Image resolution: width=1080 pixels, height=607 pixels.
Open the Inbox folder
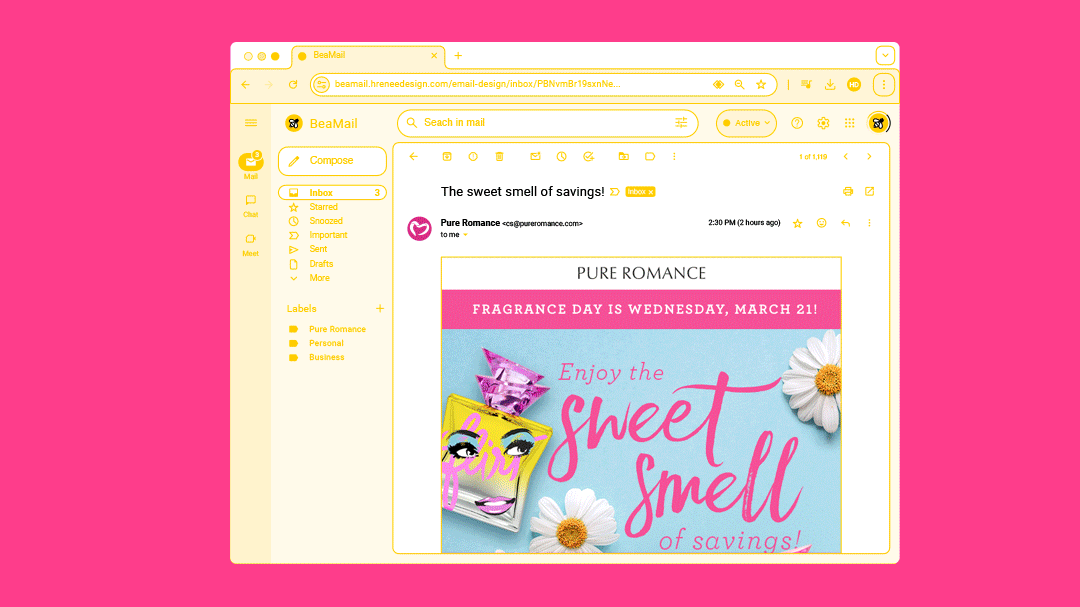click(332, 193)
